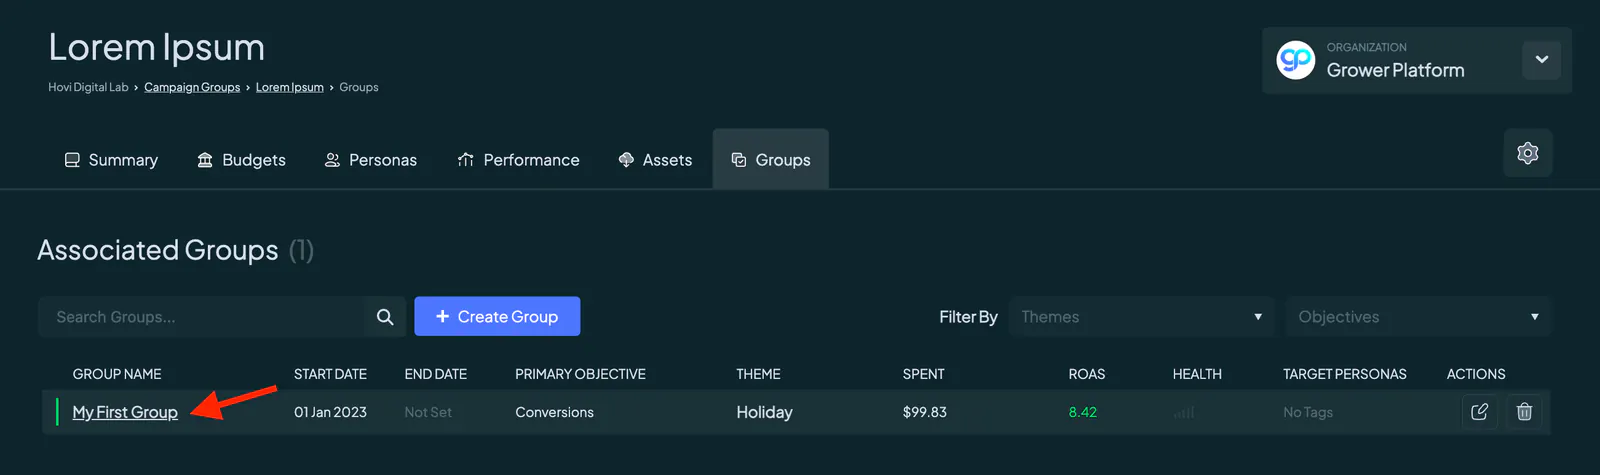1600x475 pixels.
Task: Click the Create Group button
Action: point(497,317)
